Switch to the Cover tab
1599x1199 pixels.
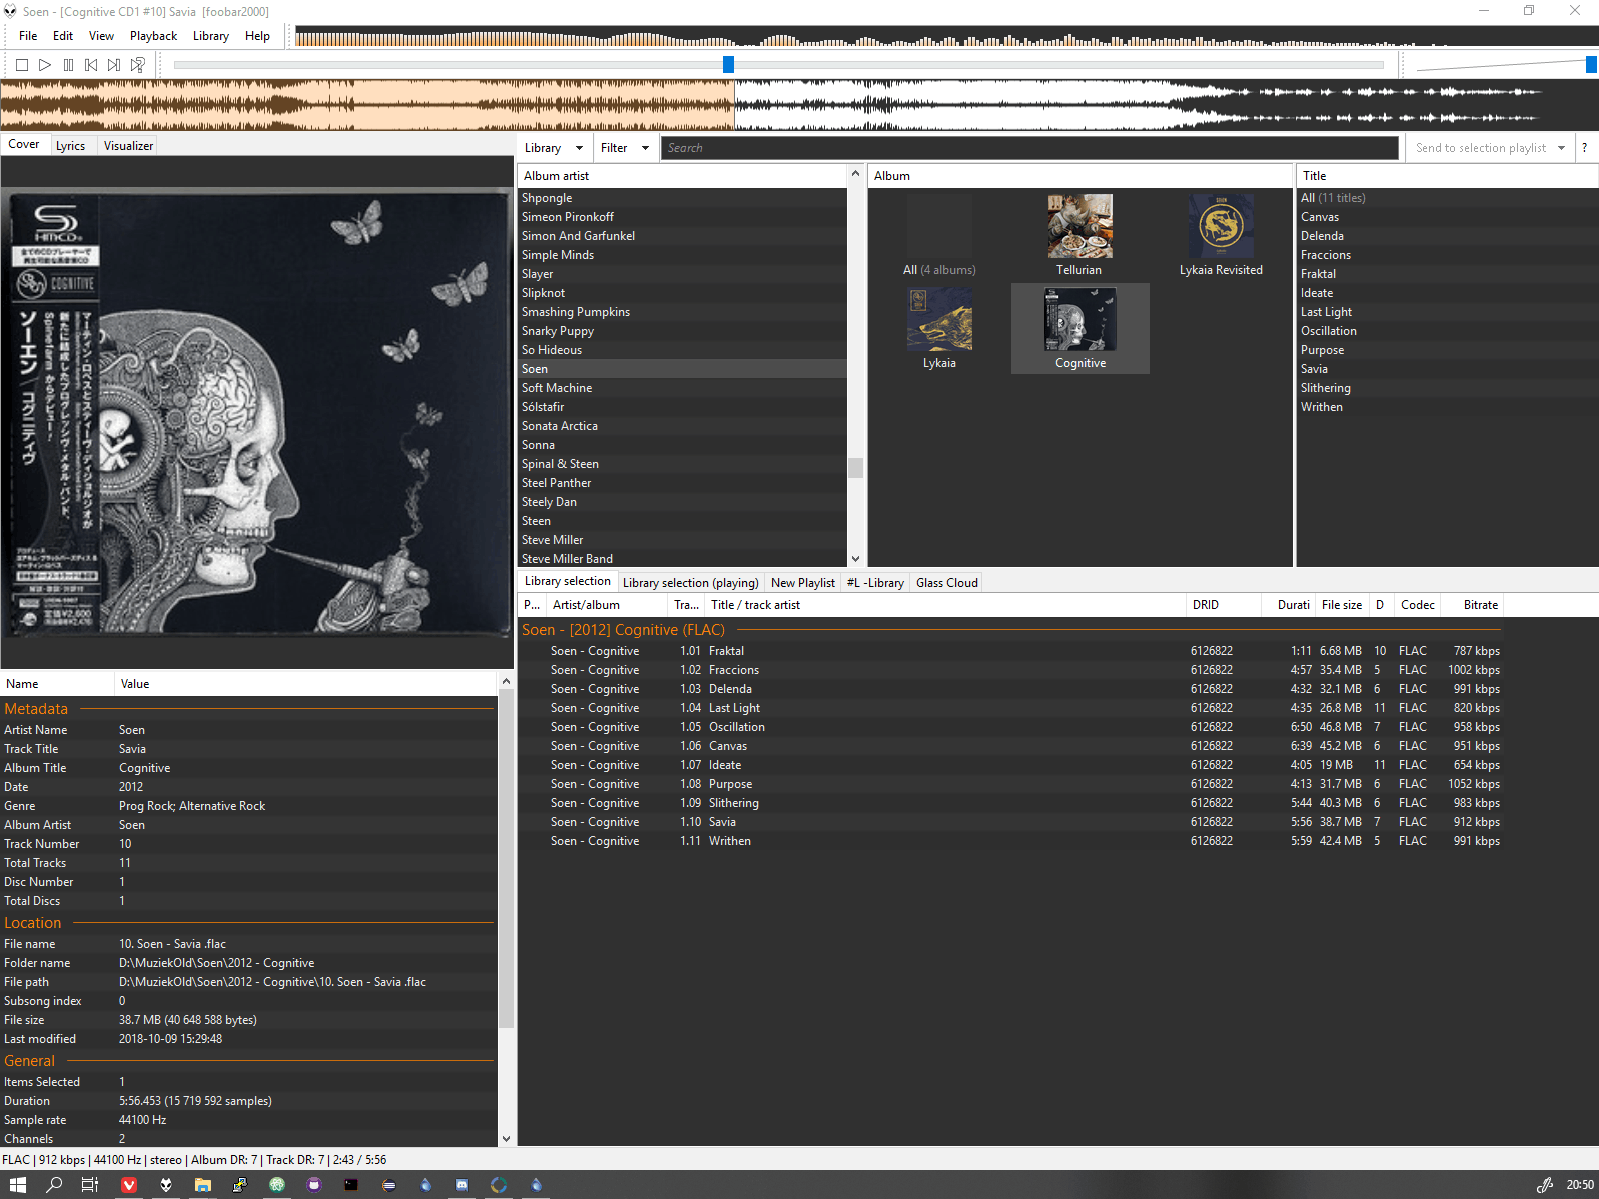(24, 145)
